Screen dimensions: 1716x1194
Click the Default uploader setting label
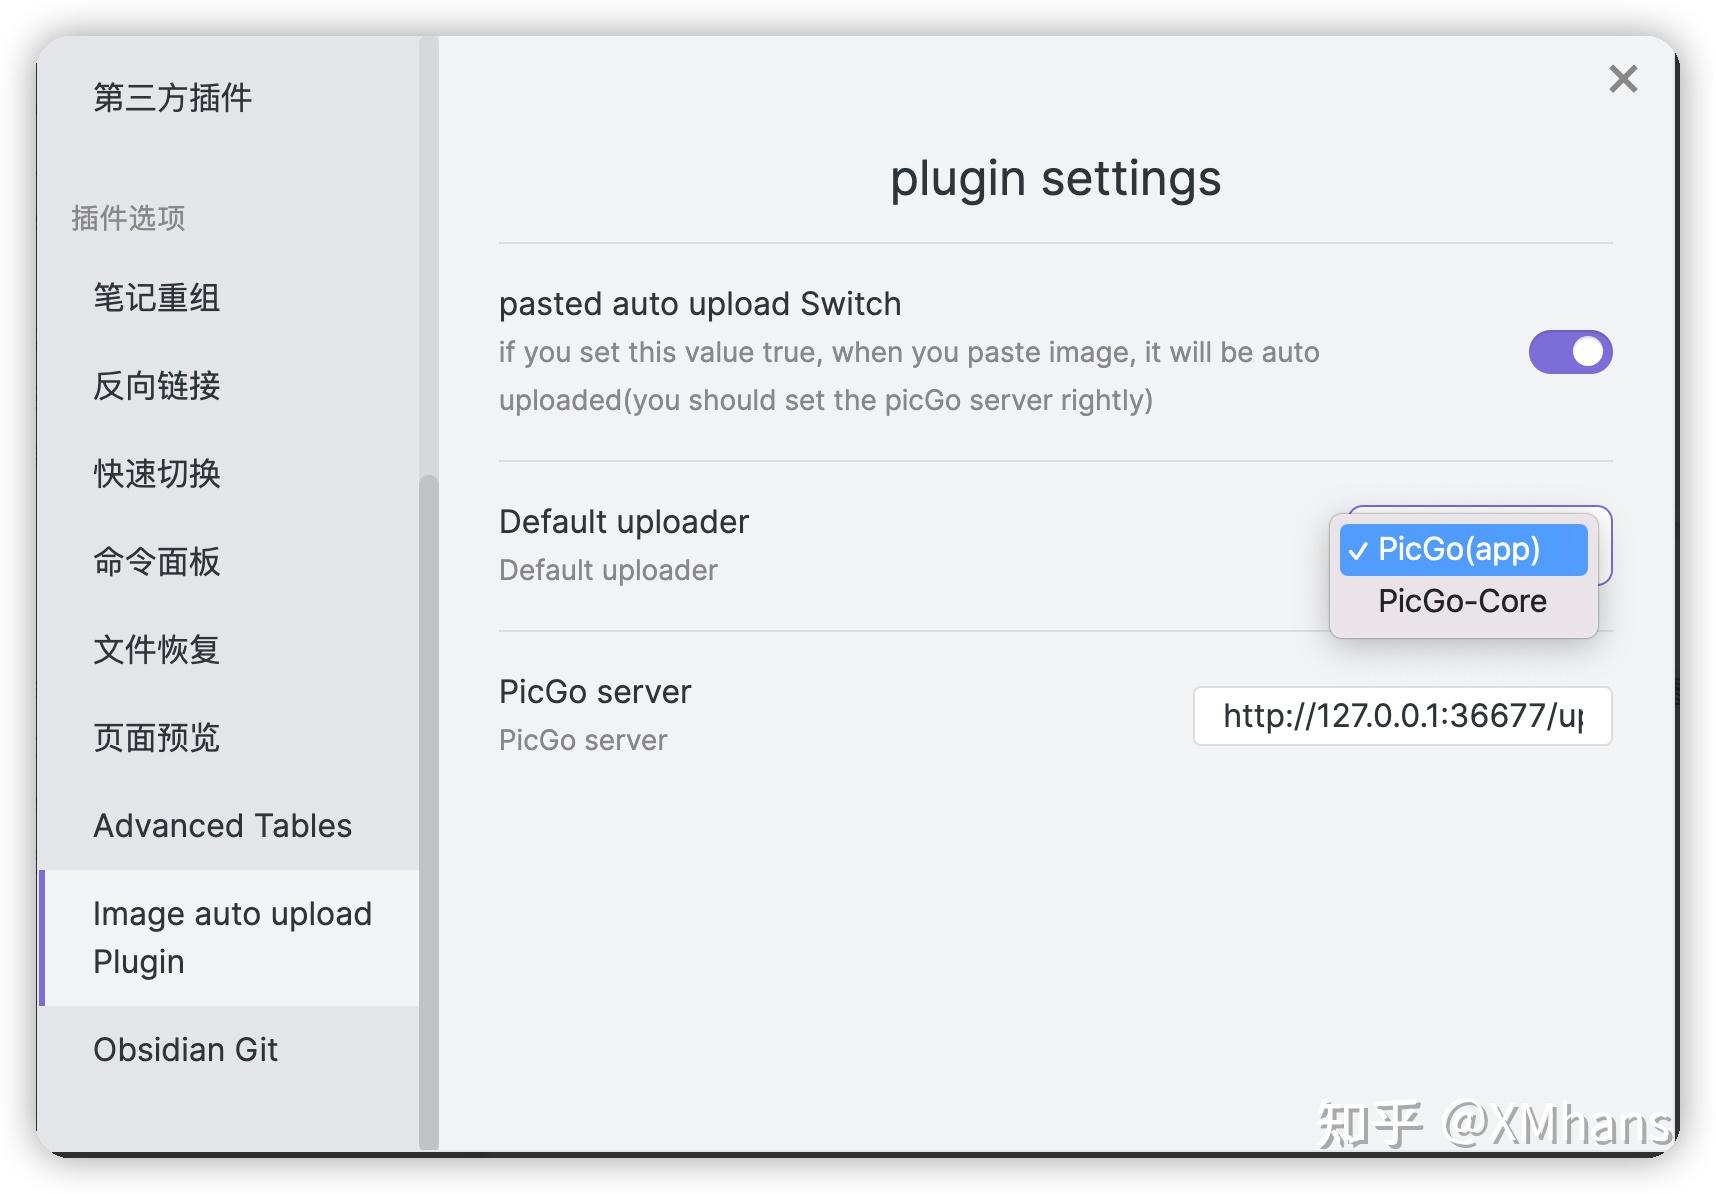[x=624, y=522]
